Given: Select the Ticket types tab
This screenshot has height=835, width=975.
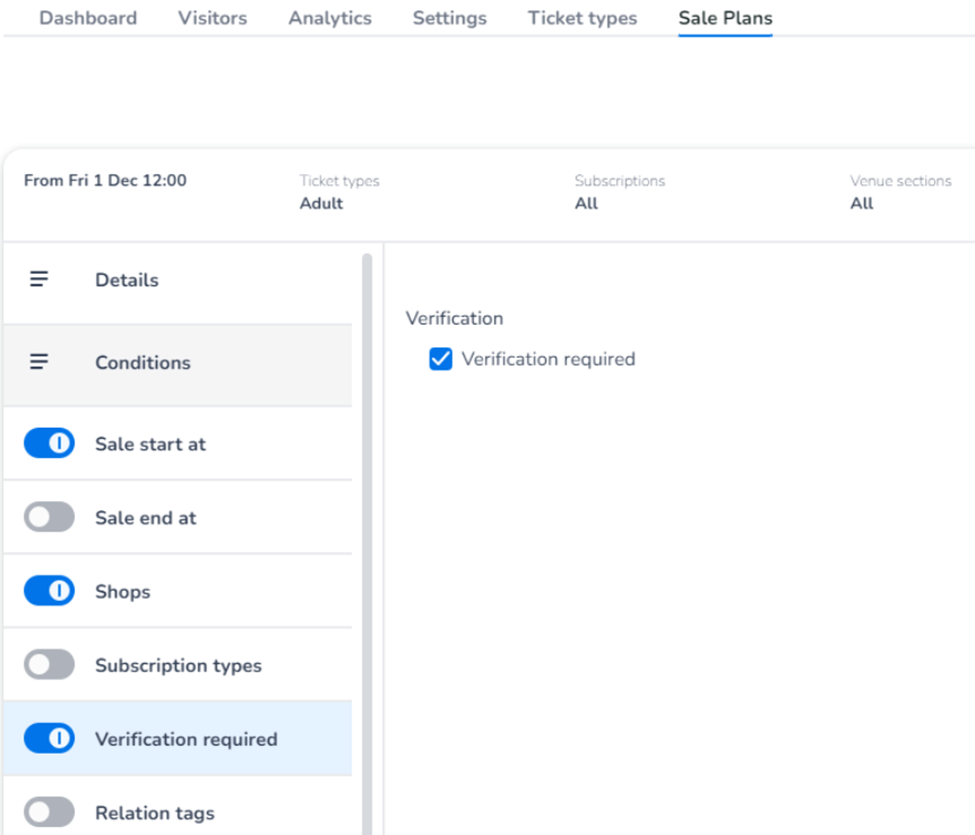Looking at the screenshot, I should [x=582, y=18].
